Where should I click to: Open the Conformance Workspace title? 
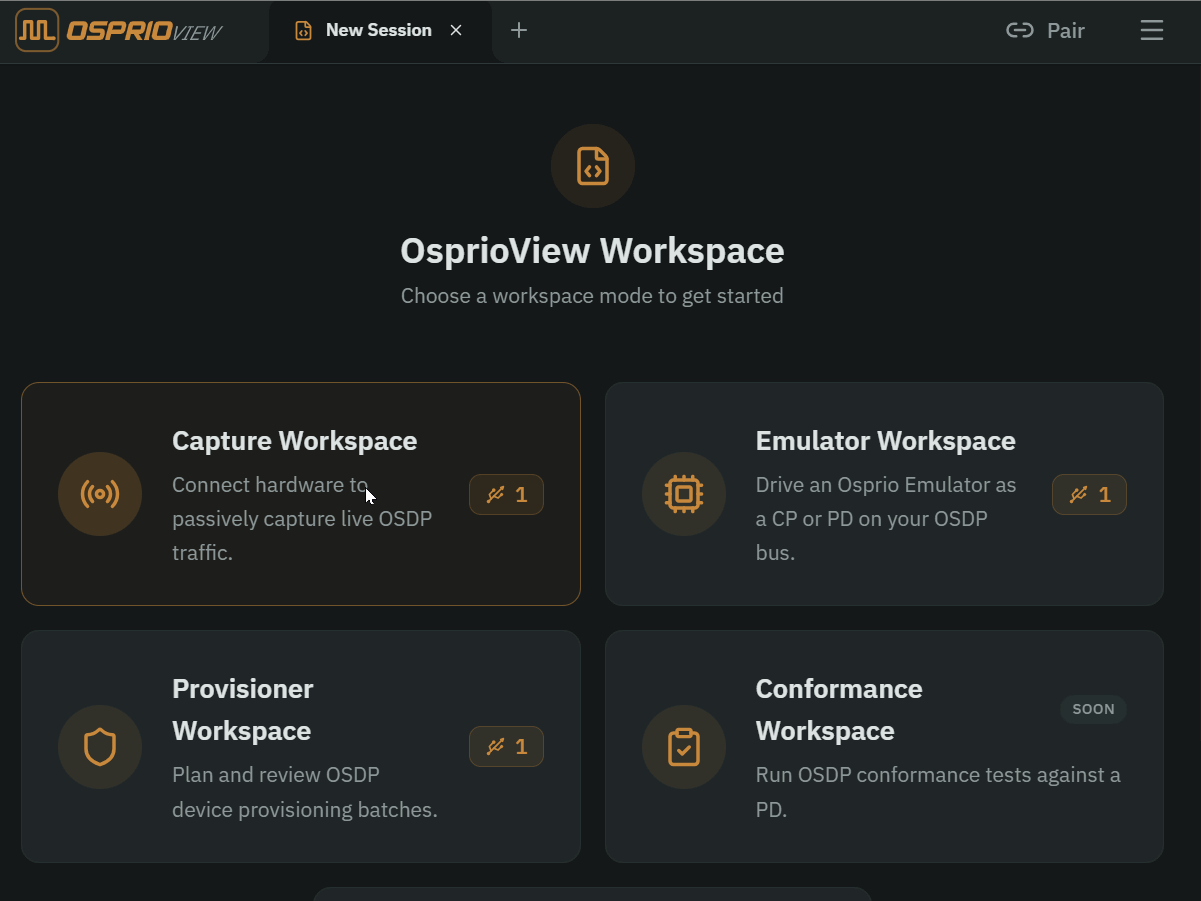pos(839,710)
